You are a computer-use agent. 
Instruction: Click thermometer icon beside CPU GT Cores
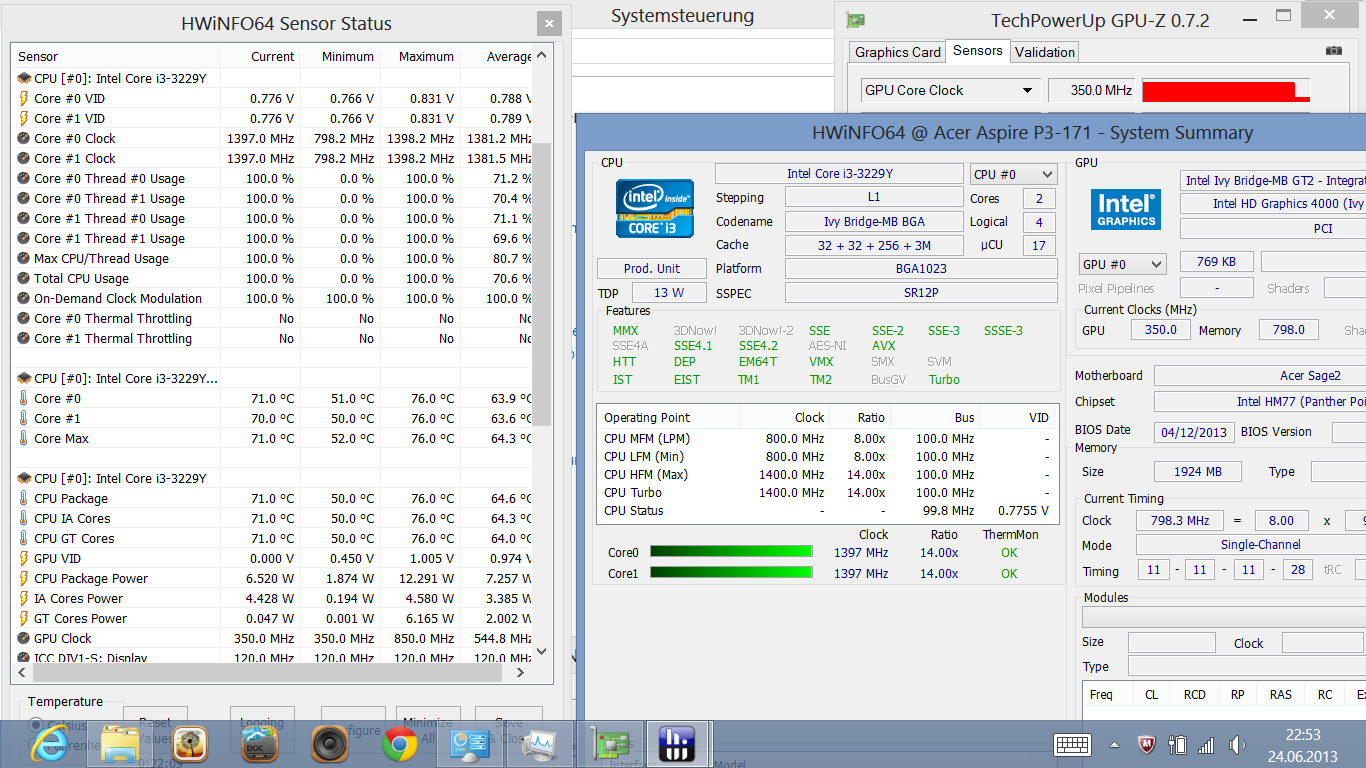[24, 538]
